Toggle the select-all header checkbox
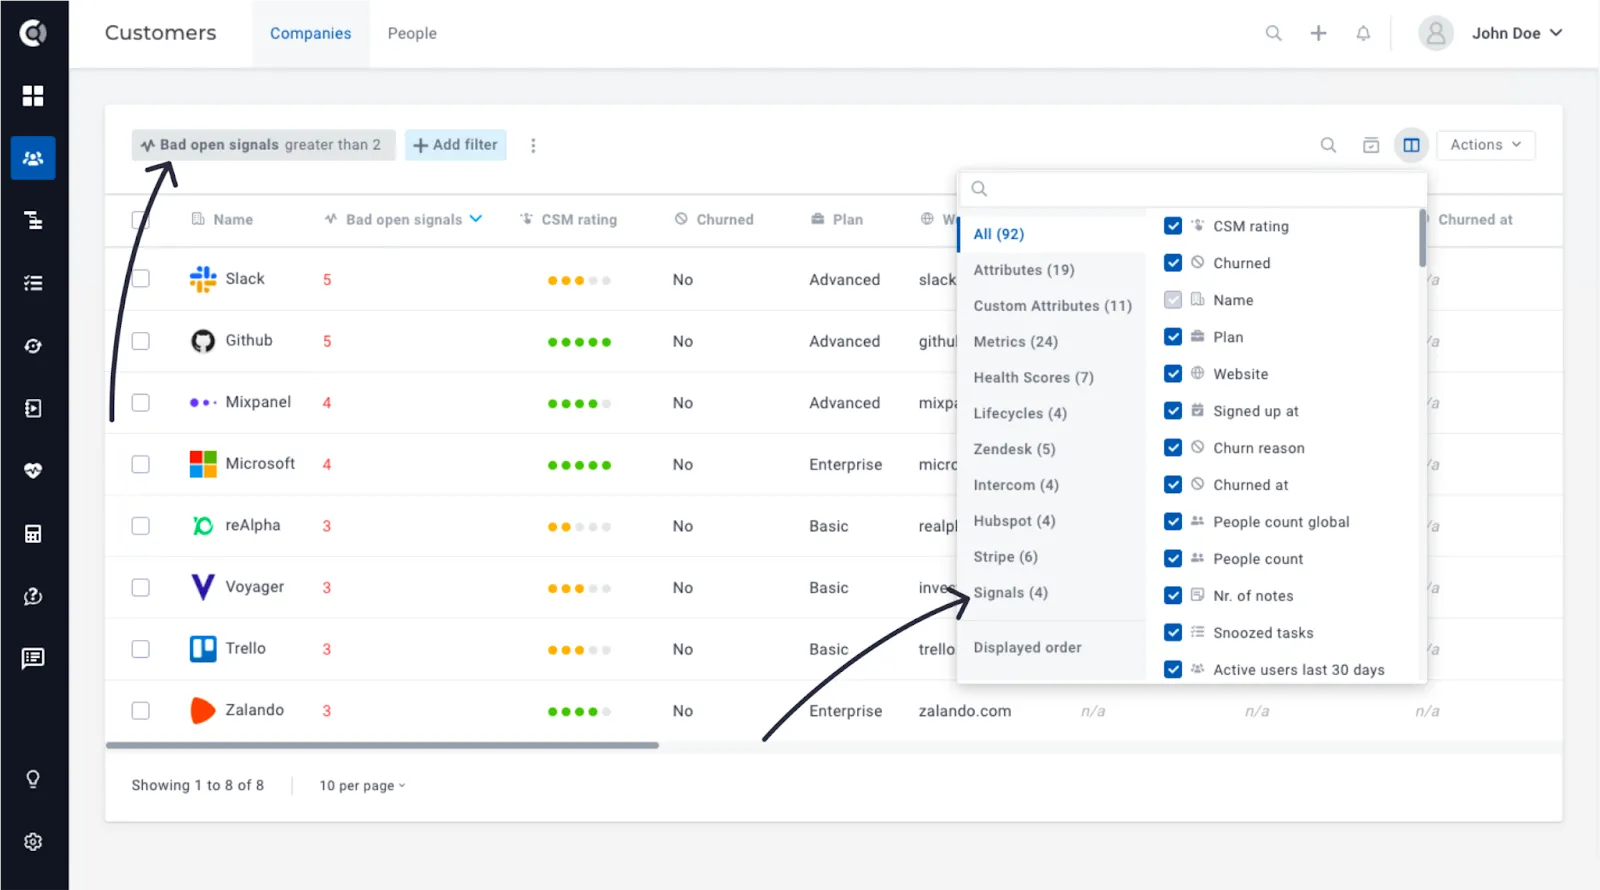Image resolution: width=1600 pixels, height=890 pixels. coord(141,220)
